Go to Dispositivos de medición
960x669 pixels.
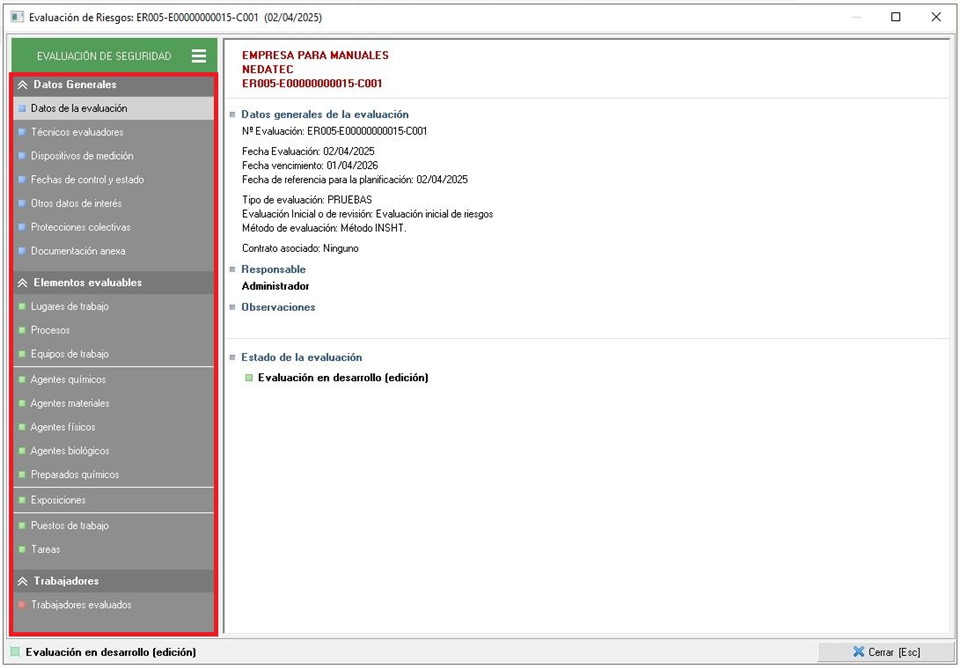pyautogui.click(x=81, y=156)
